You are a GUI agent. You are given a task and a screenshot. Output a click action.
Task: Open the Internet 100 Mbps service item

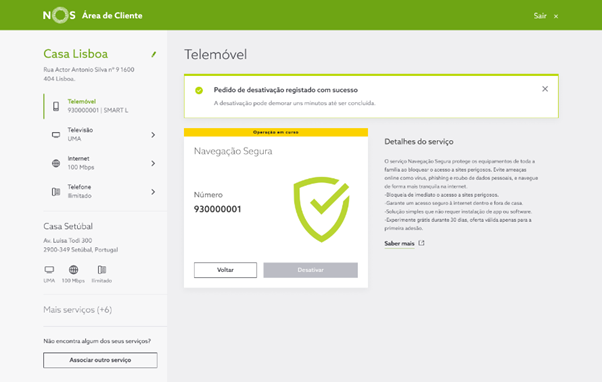[x=101, y=163]
